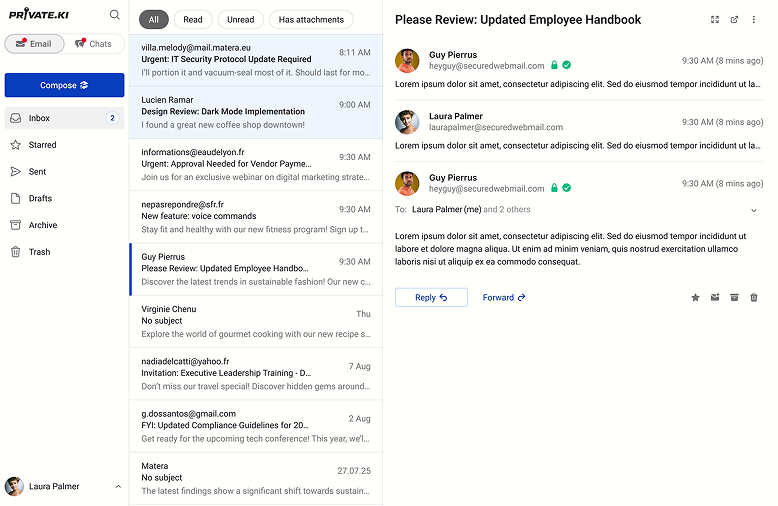
Task: Open the three-dot more options menu
Action: 754,20
